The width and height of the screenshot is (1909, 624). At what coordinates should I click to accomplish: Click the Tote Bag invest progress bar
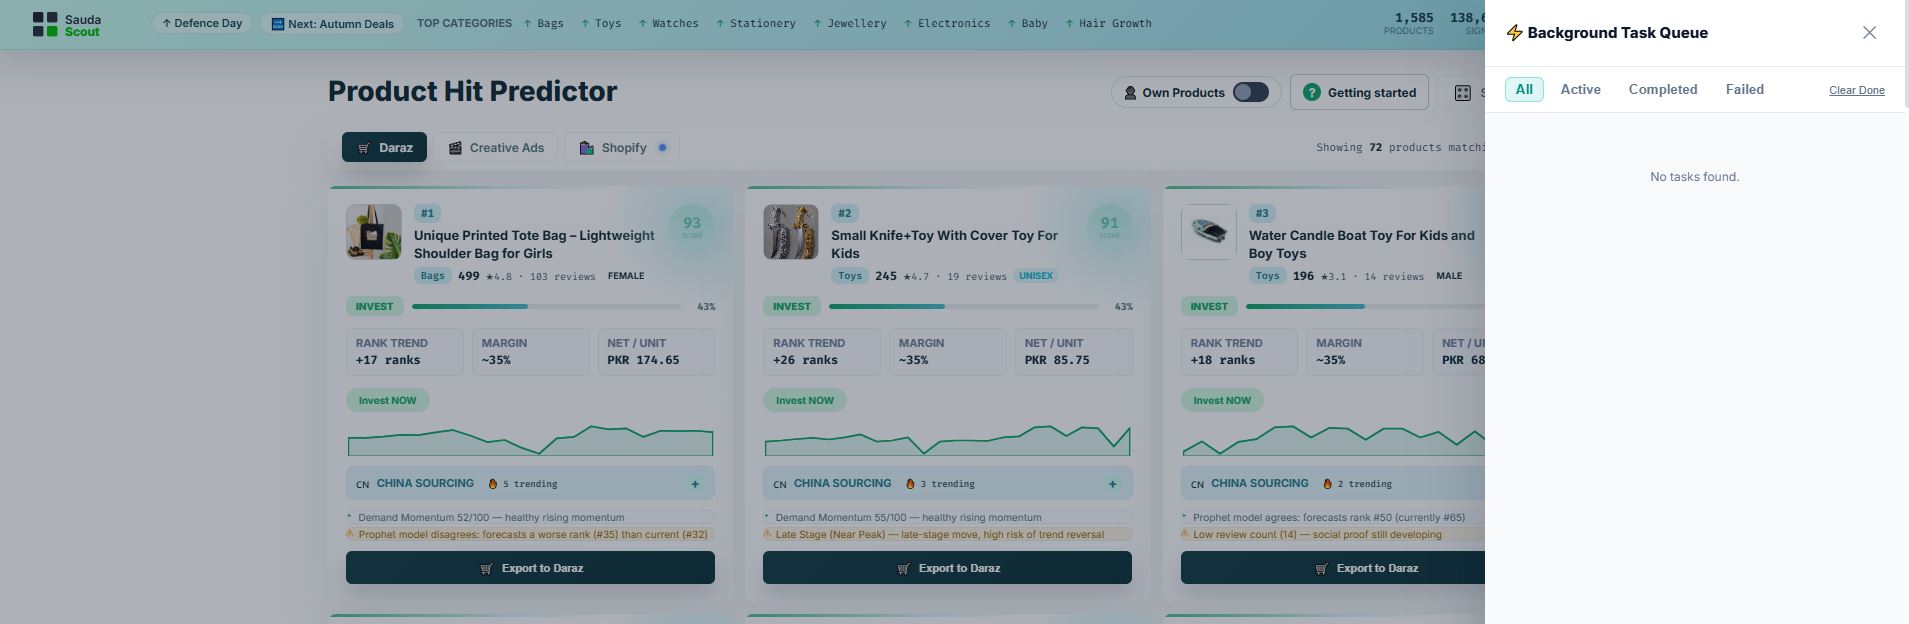(x=546, y=306)
